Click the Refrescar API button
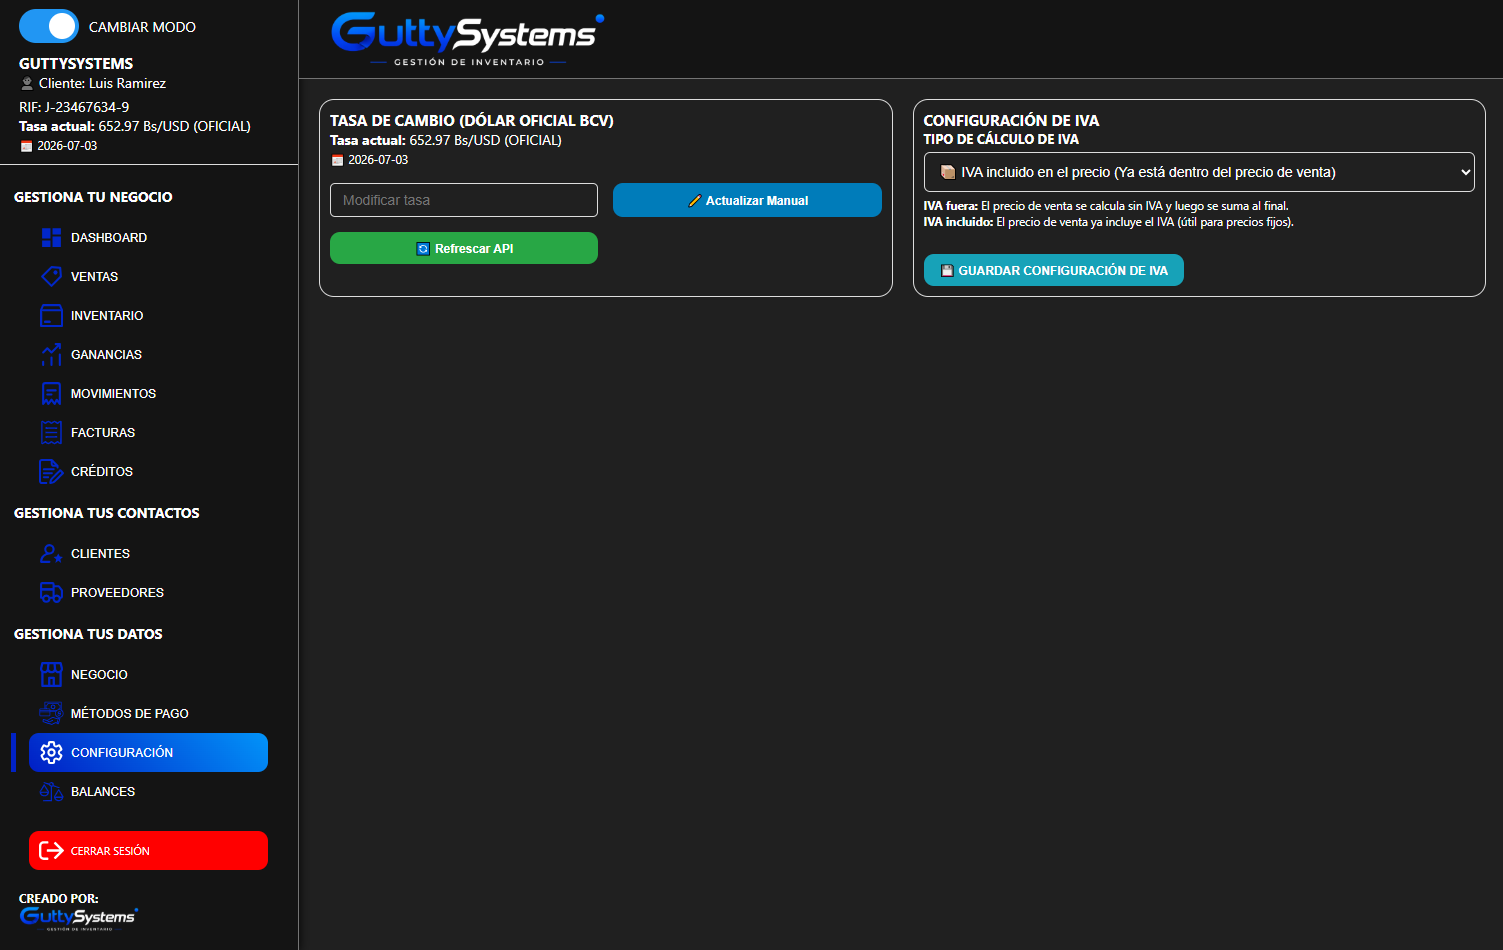This screenshot has height=950, width=1503. 464,248
